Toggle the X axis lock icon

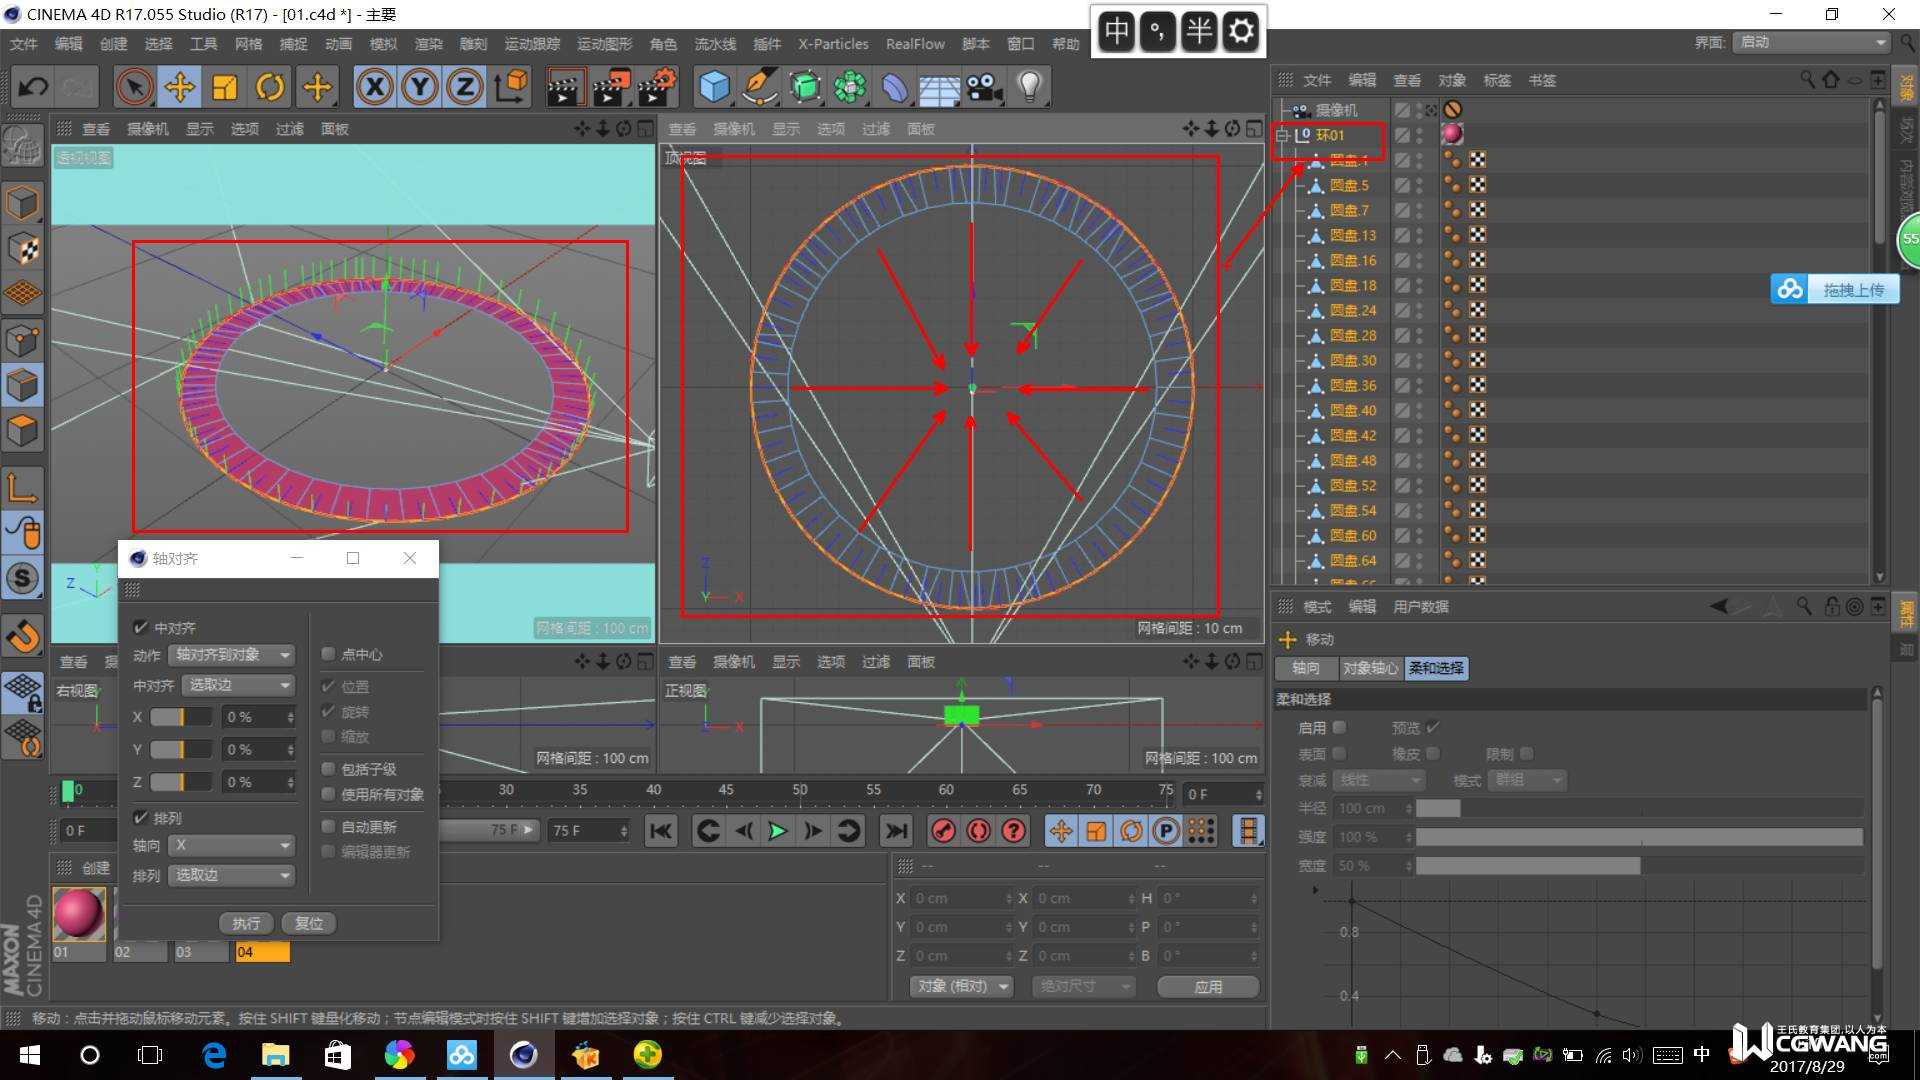tap(375, 87)
